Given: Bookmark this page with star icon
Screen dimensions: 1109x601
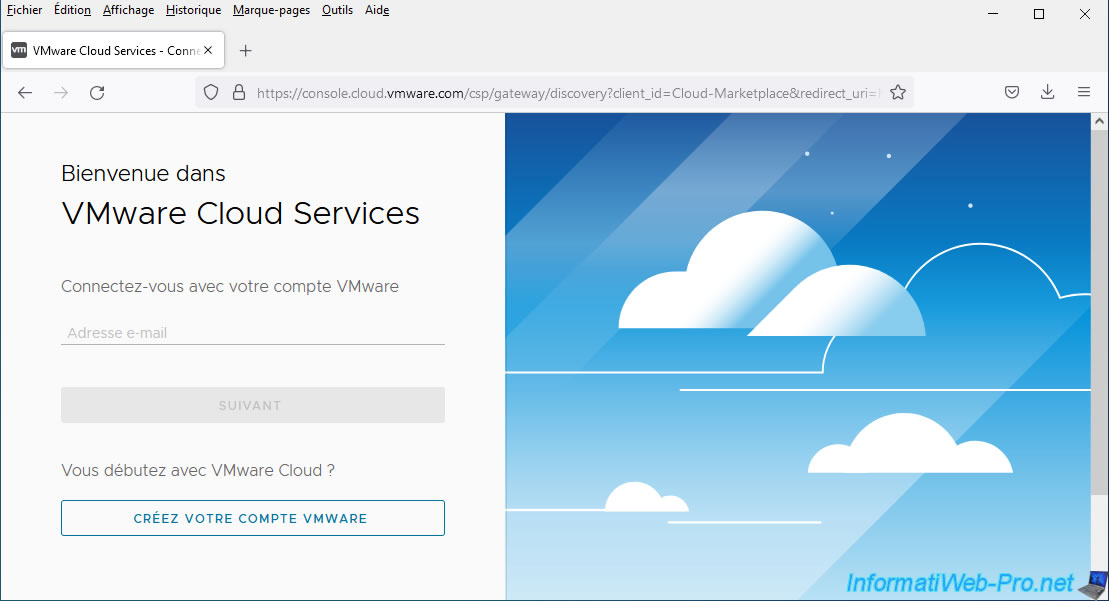Looking at the screenshot, I should click(x=898, y=92).
